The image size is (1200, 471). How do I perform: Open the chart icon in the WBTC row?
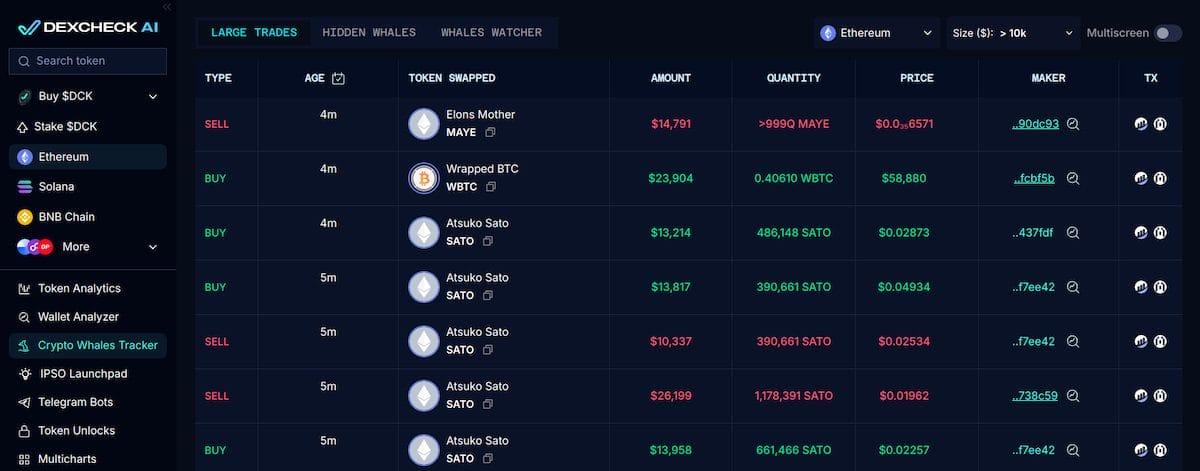click(x=1141, y=178)
